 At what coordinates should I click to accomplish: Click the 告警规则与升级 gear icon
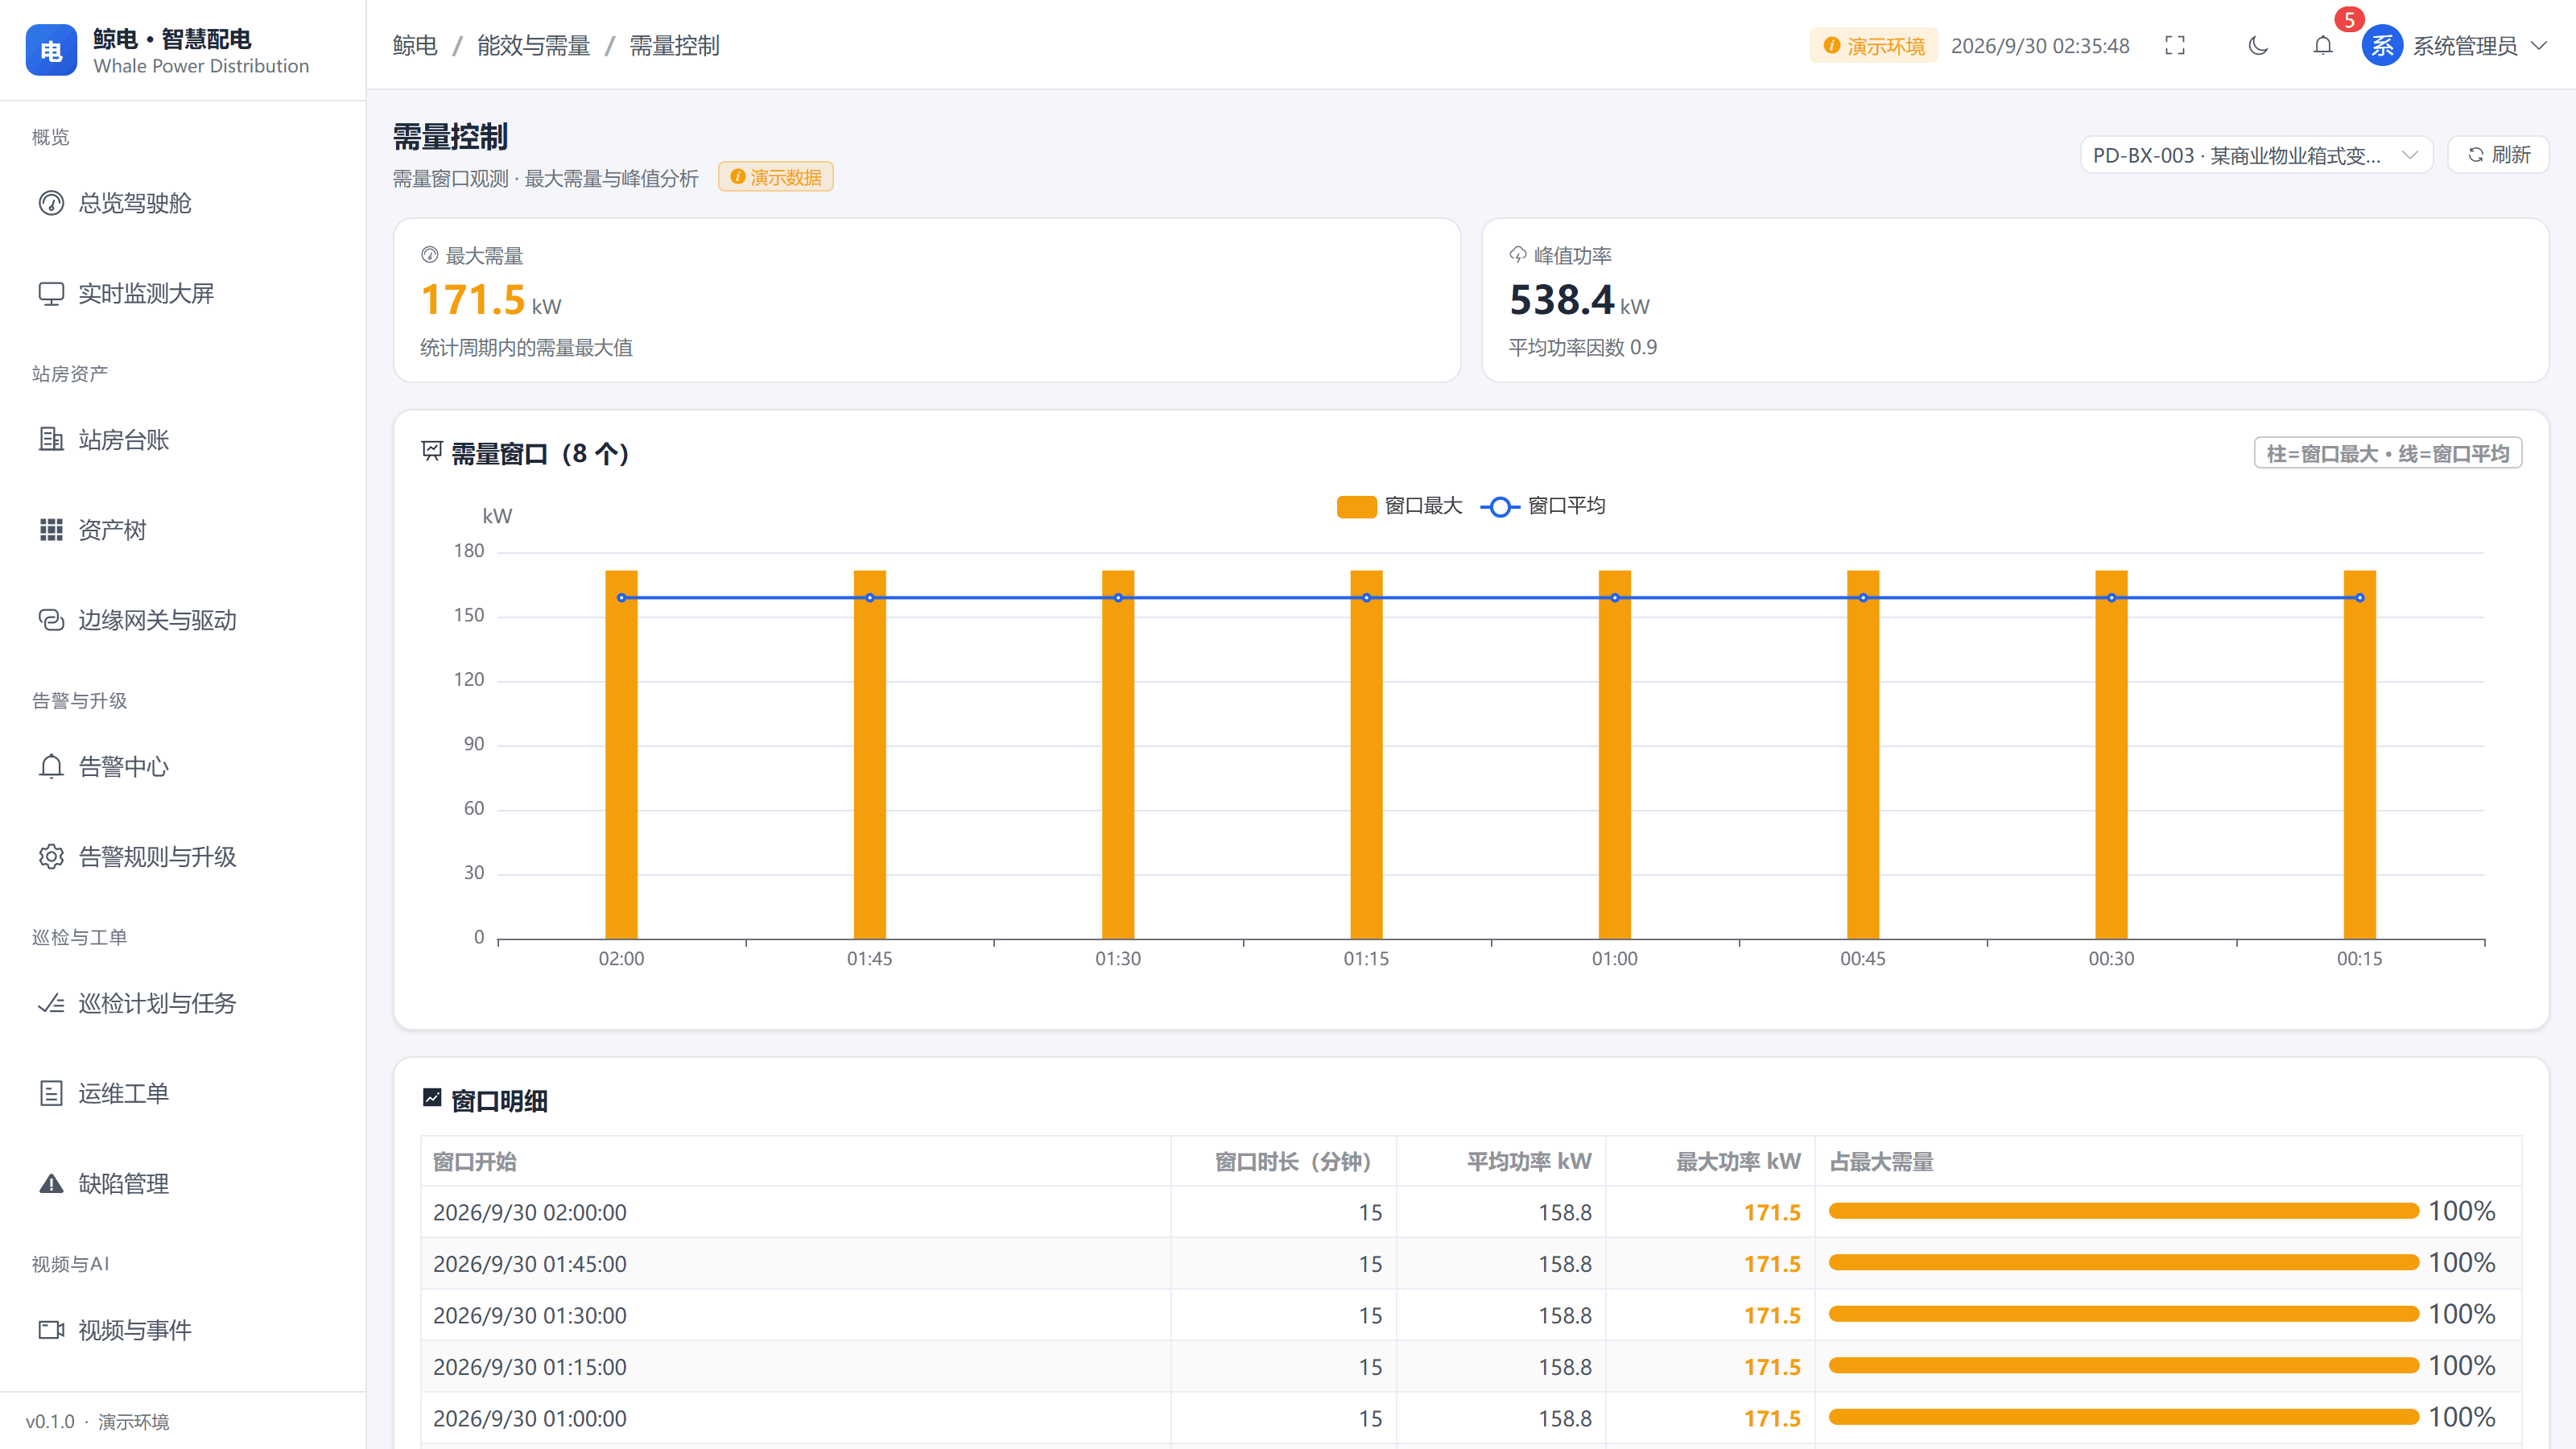51,857
